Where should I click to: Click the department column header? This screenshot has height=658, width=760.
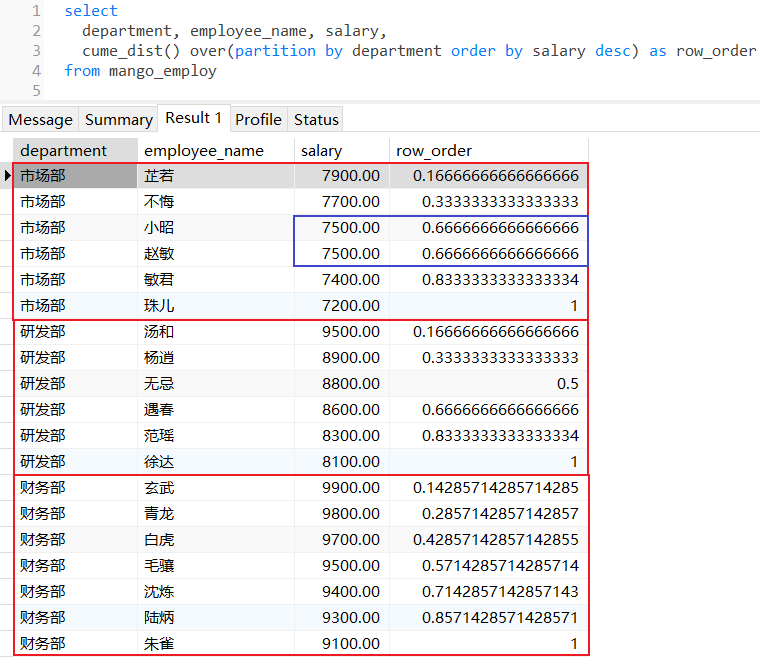pos(75,151)
